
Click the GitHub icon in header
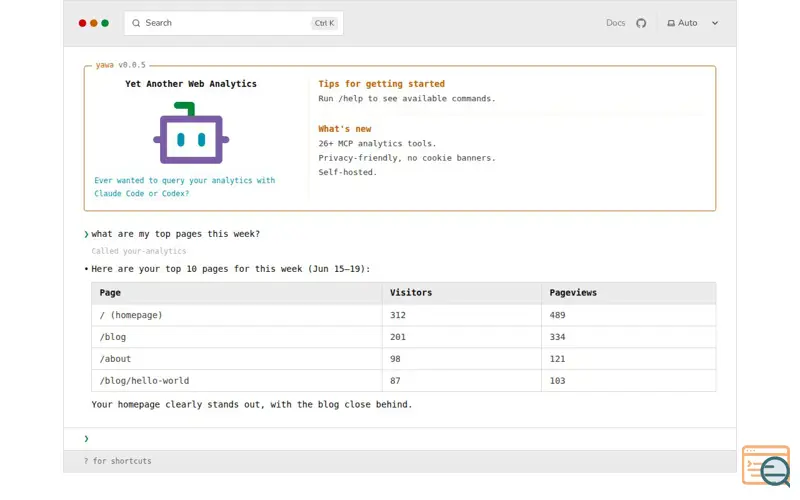pos(641,23)
